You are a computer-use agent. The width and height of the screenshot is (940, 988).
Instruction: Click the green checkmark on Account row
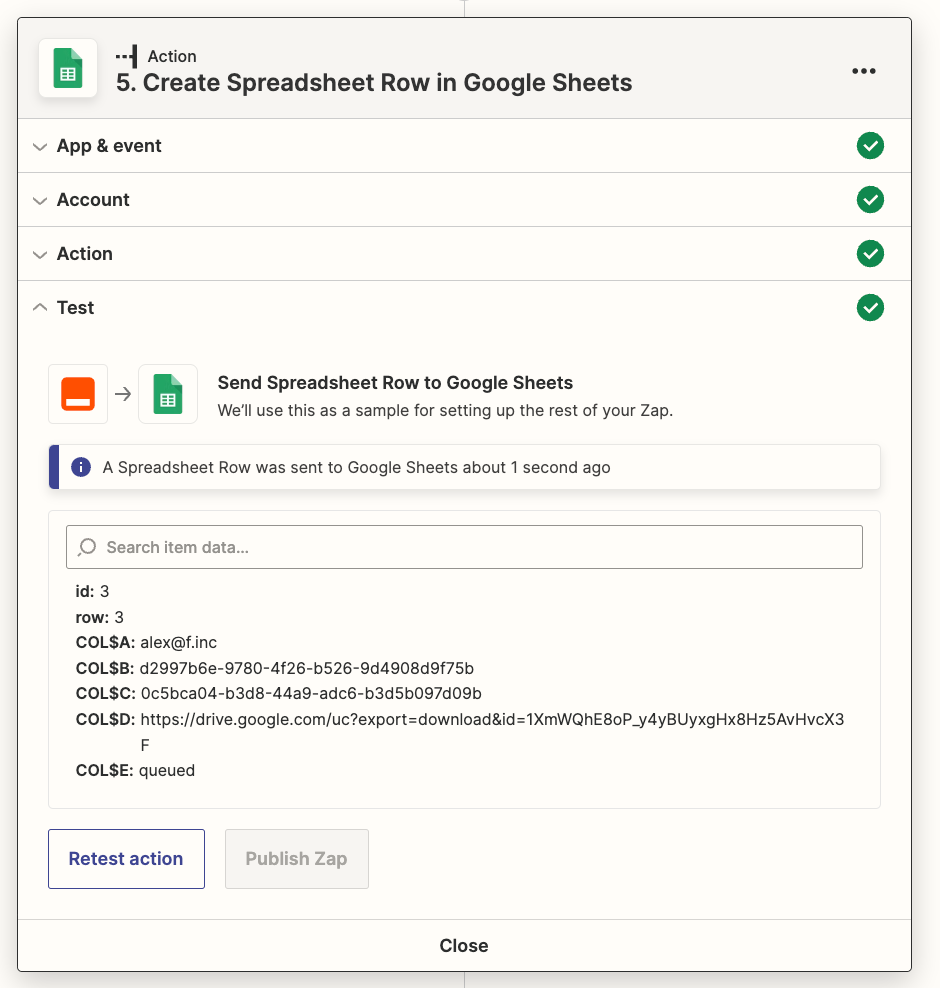(x=870, y=200)
